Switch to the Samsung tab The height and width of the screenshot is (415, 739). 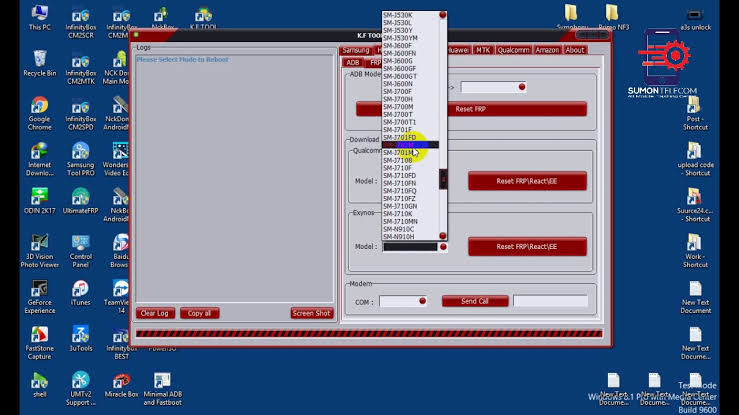pyautogui.click(x=355, y=50)
